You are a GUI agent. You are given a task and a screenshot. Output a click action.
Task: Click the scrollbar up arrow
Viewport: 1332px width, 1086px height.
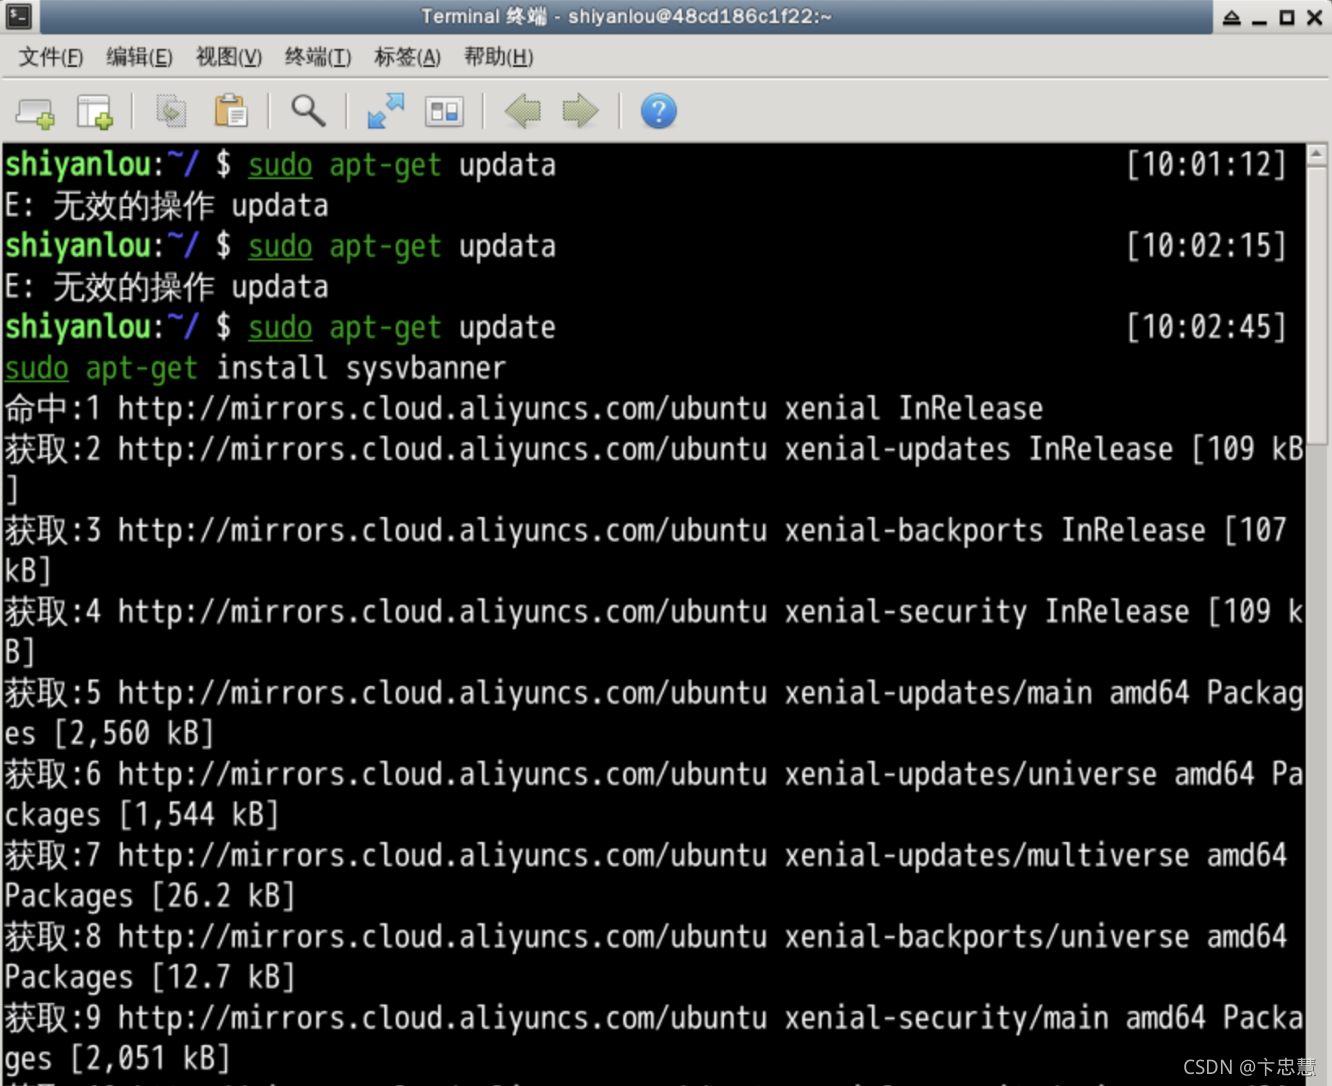click(x=1317, y=154)
